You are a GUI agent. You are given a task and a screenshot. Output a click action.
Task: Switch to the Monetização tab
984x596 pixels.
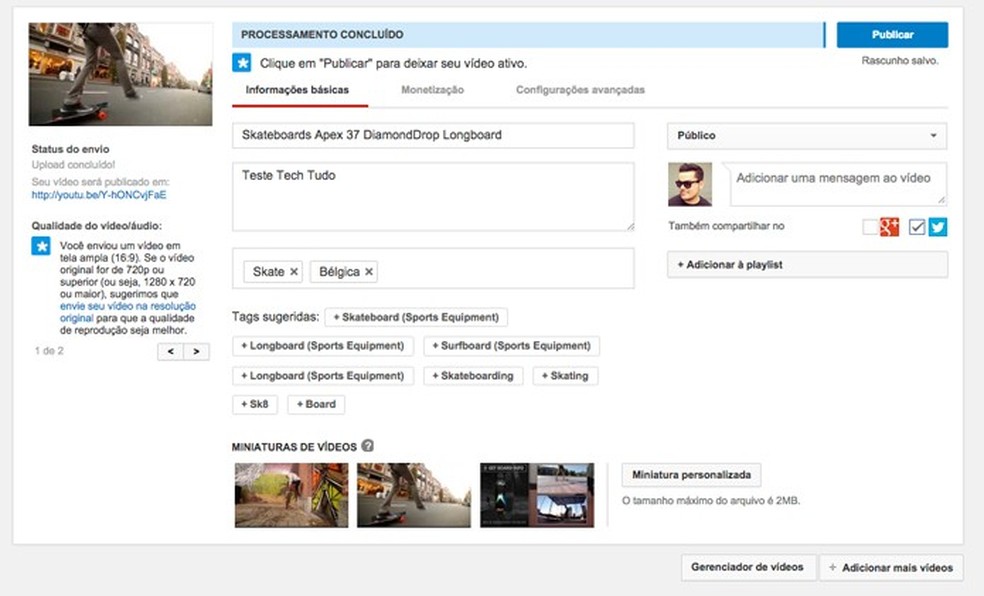432,90
